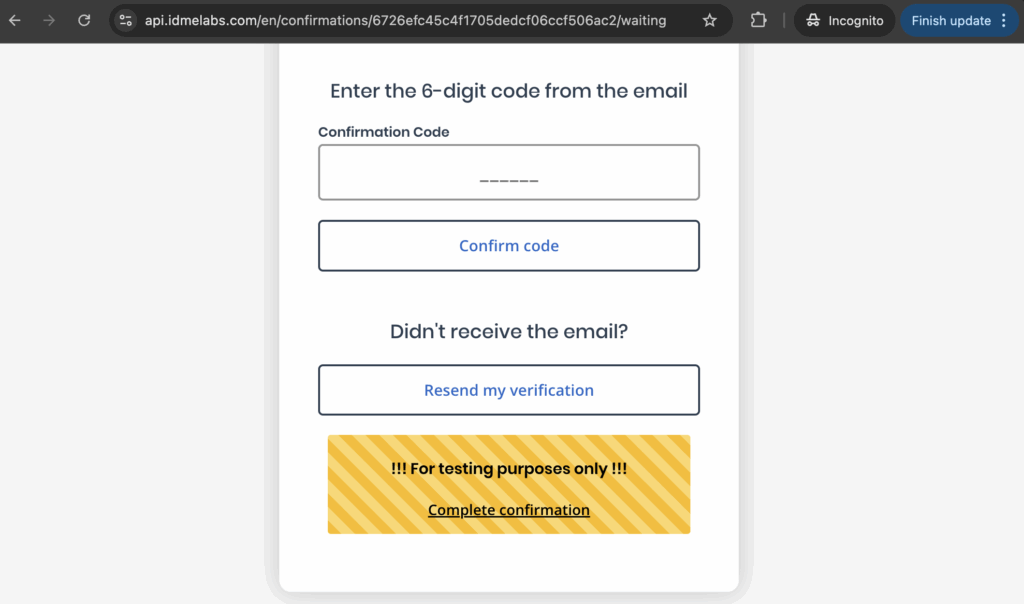
Task: Open the site information icon
Action: coord(125,20)
